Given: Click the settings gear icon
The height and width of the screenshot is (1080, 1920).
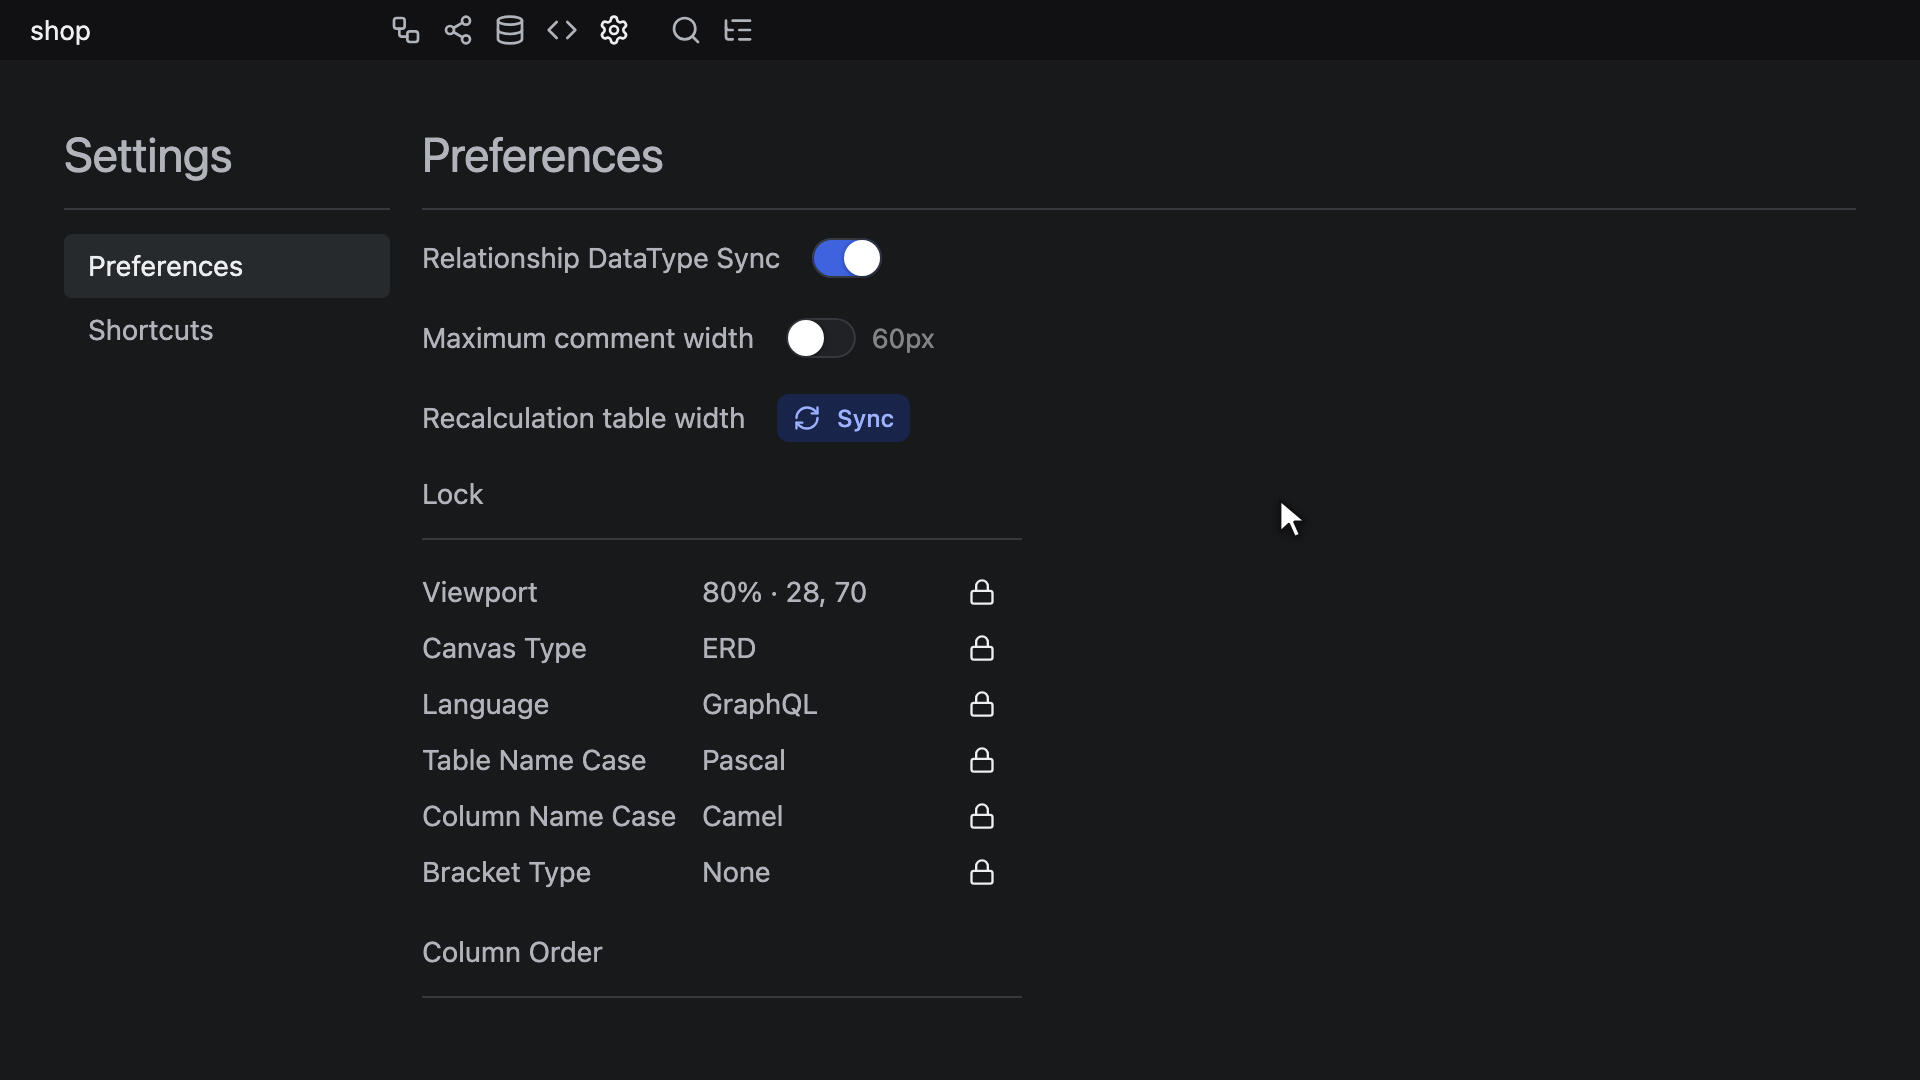Looking at the screenshot, I should click(614, 30).
